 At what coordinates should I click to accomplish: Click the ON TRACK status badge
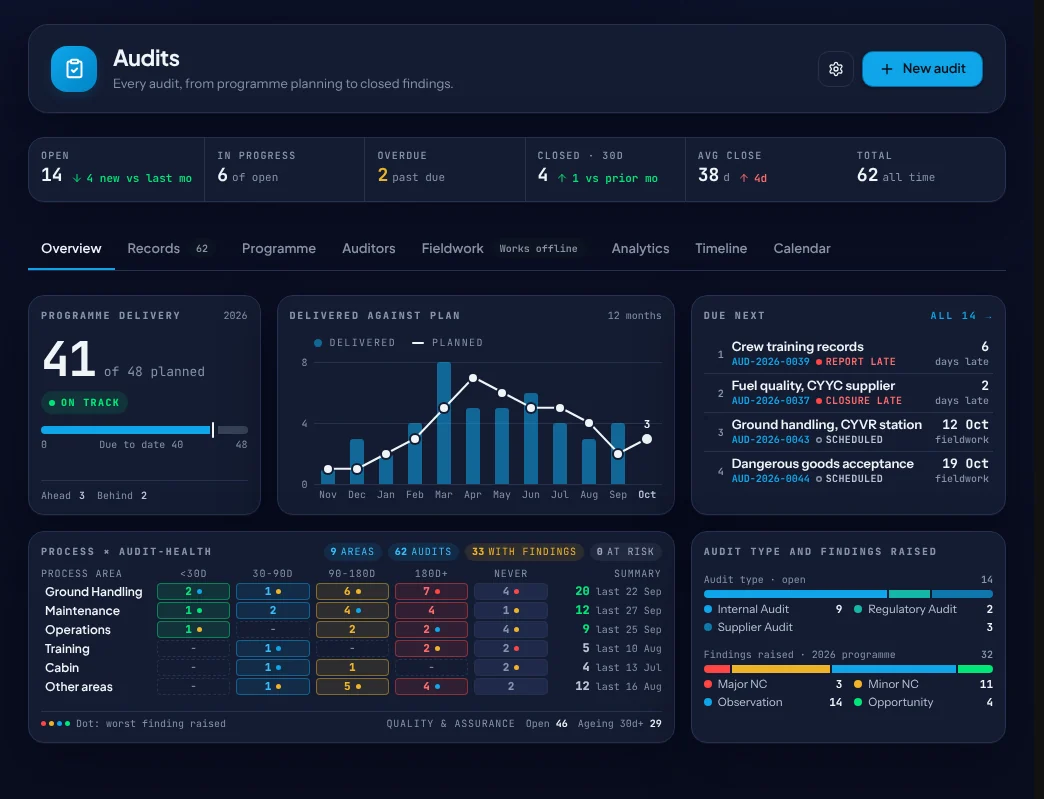[84, 402]
